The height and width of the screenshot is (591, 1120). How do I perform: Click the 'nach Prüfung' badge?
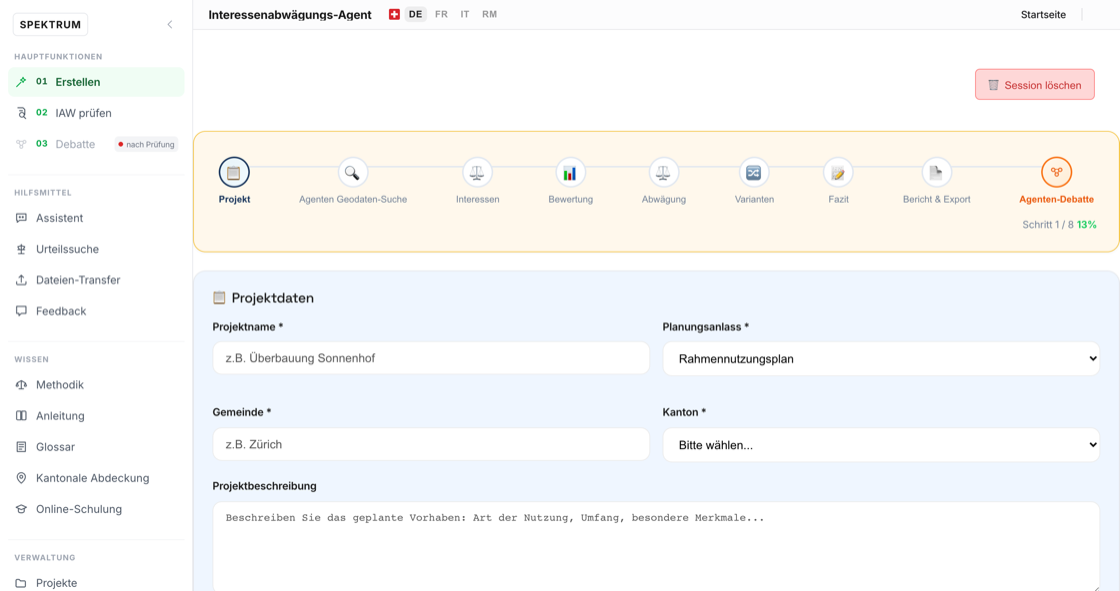[146, 144]
